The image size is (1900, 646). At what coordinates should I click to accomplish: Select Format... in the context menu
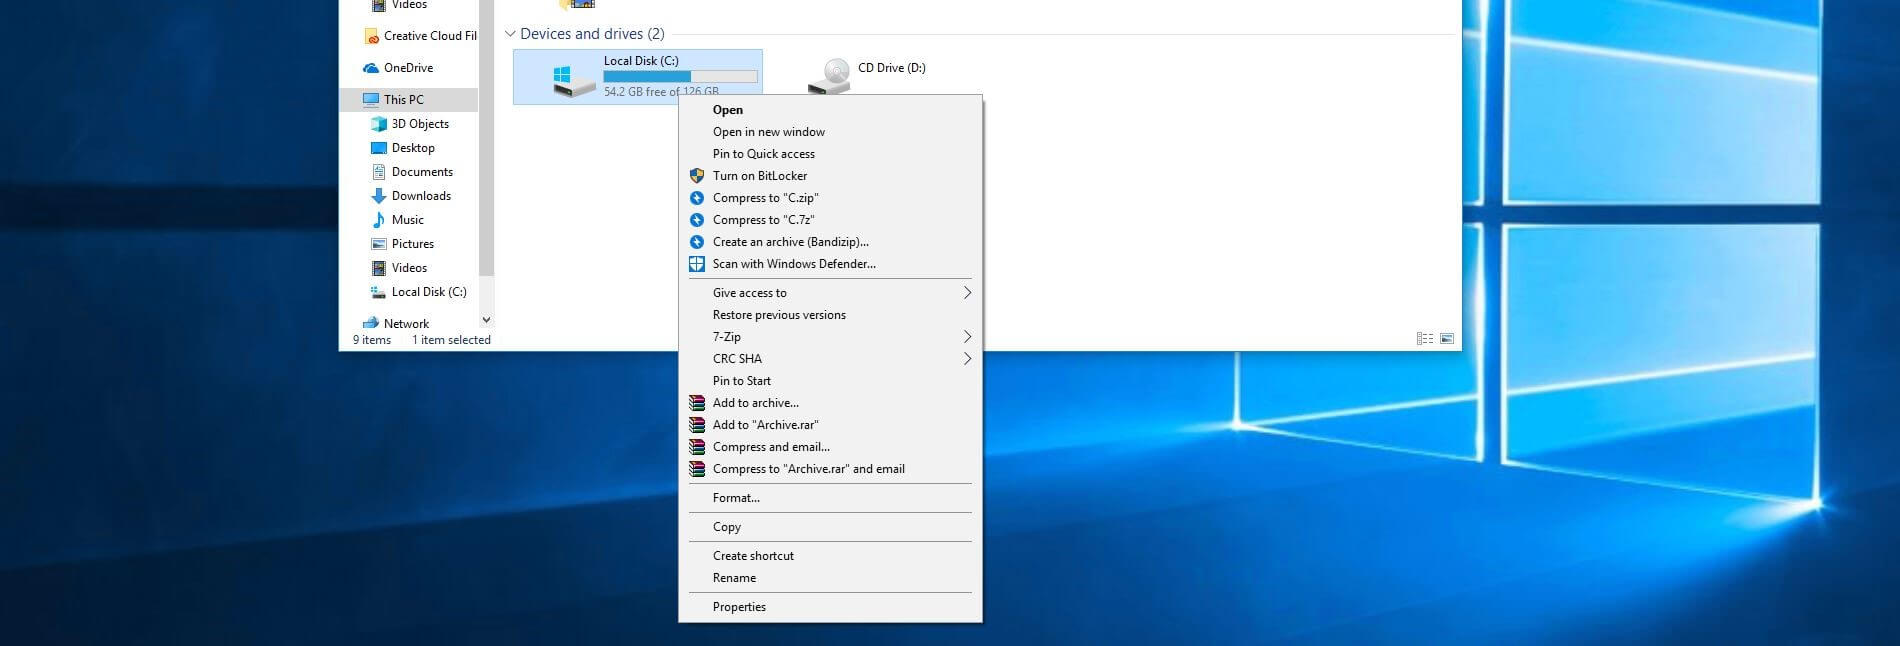[x=736, y=498]
